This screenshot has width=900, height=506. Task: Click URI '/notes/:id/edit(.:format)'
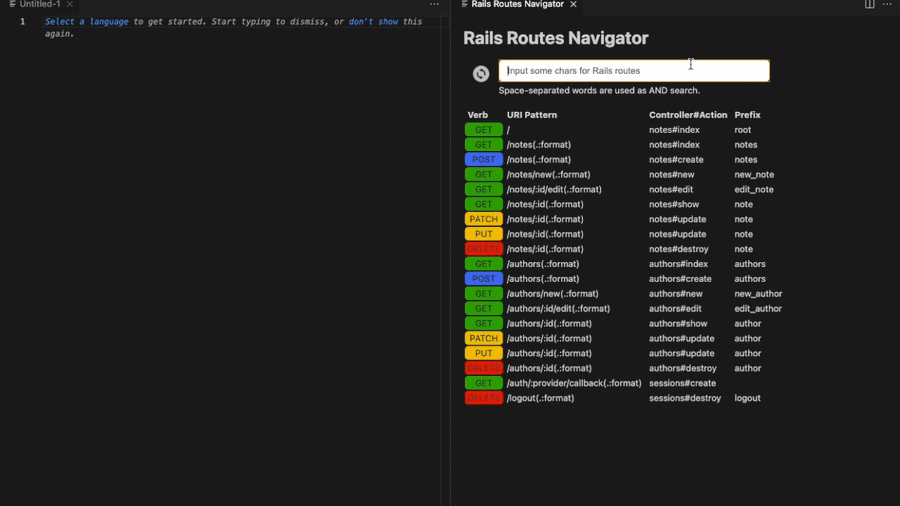(554, 189)
